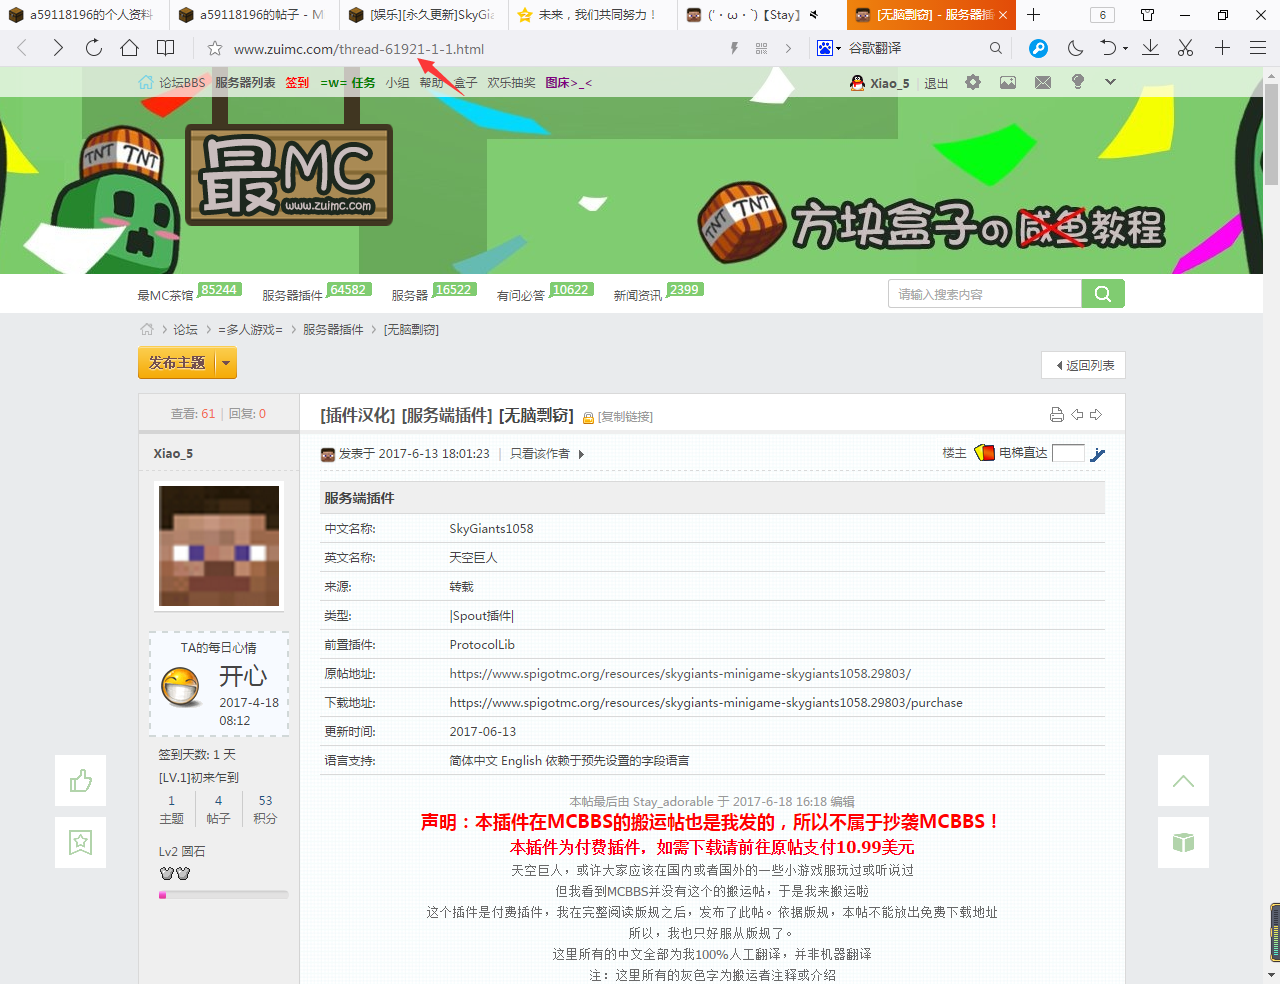The width and height of the screenshot is (1280, 984).
Task: Click the thumbs-up recommend button on left
Action: (80, 781)
